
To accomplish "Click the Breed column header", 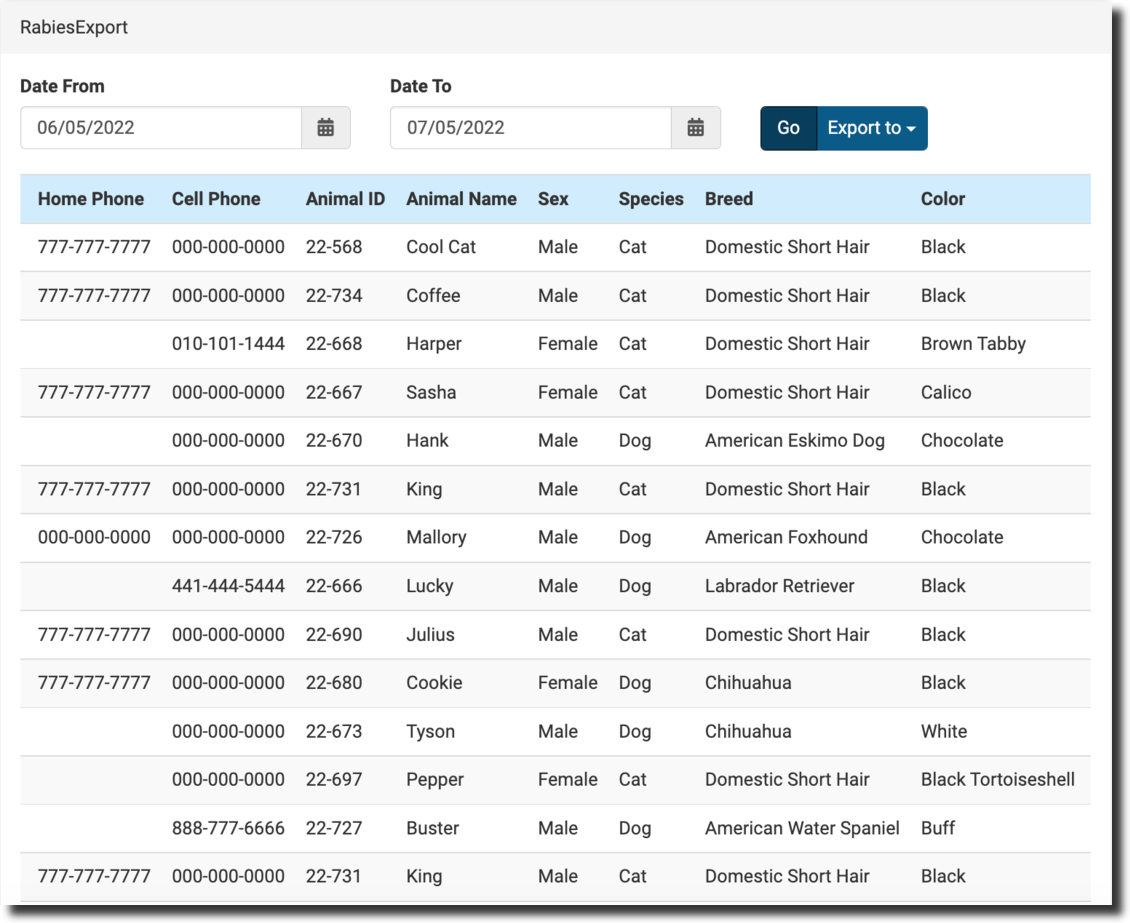I will coord(729,199).
